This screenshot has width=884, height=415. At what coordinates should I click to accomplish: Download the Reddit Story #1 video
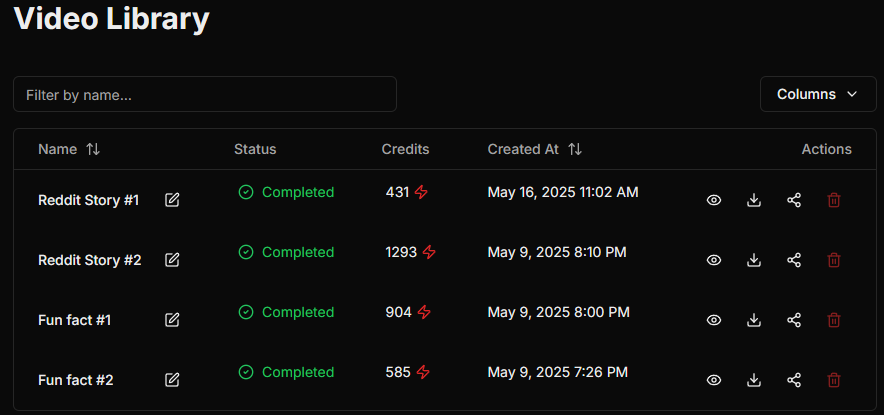[x=754, y=200]
